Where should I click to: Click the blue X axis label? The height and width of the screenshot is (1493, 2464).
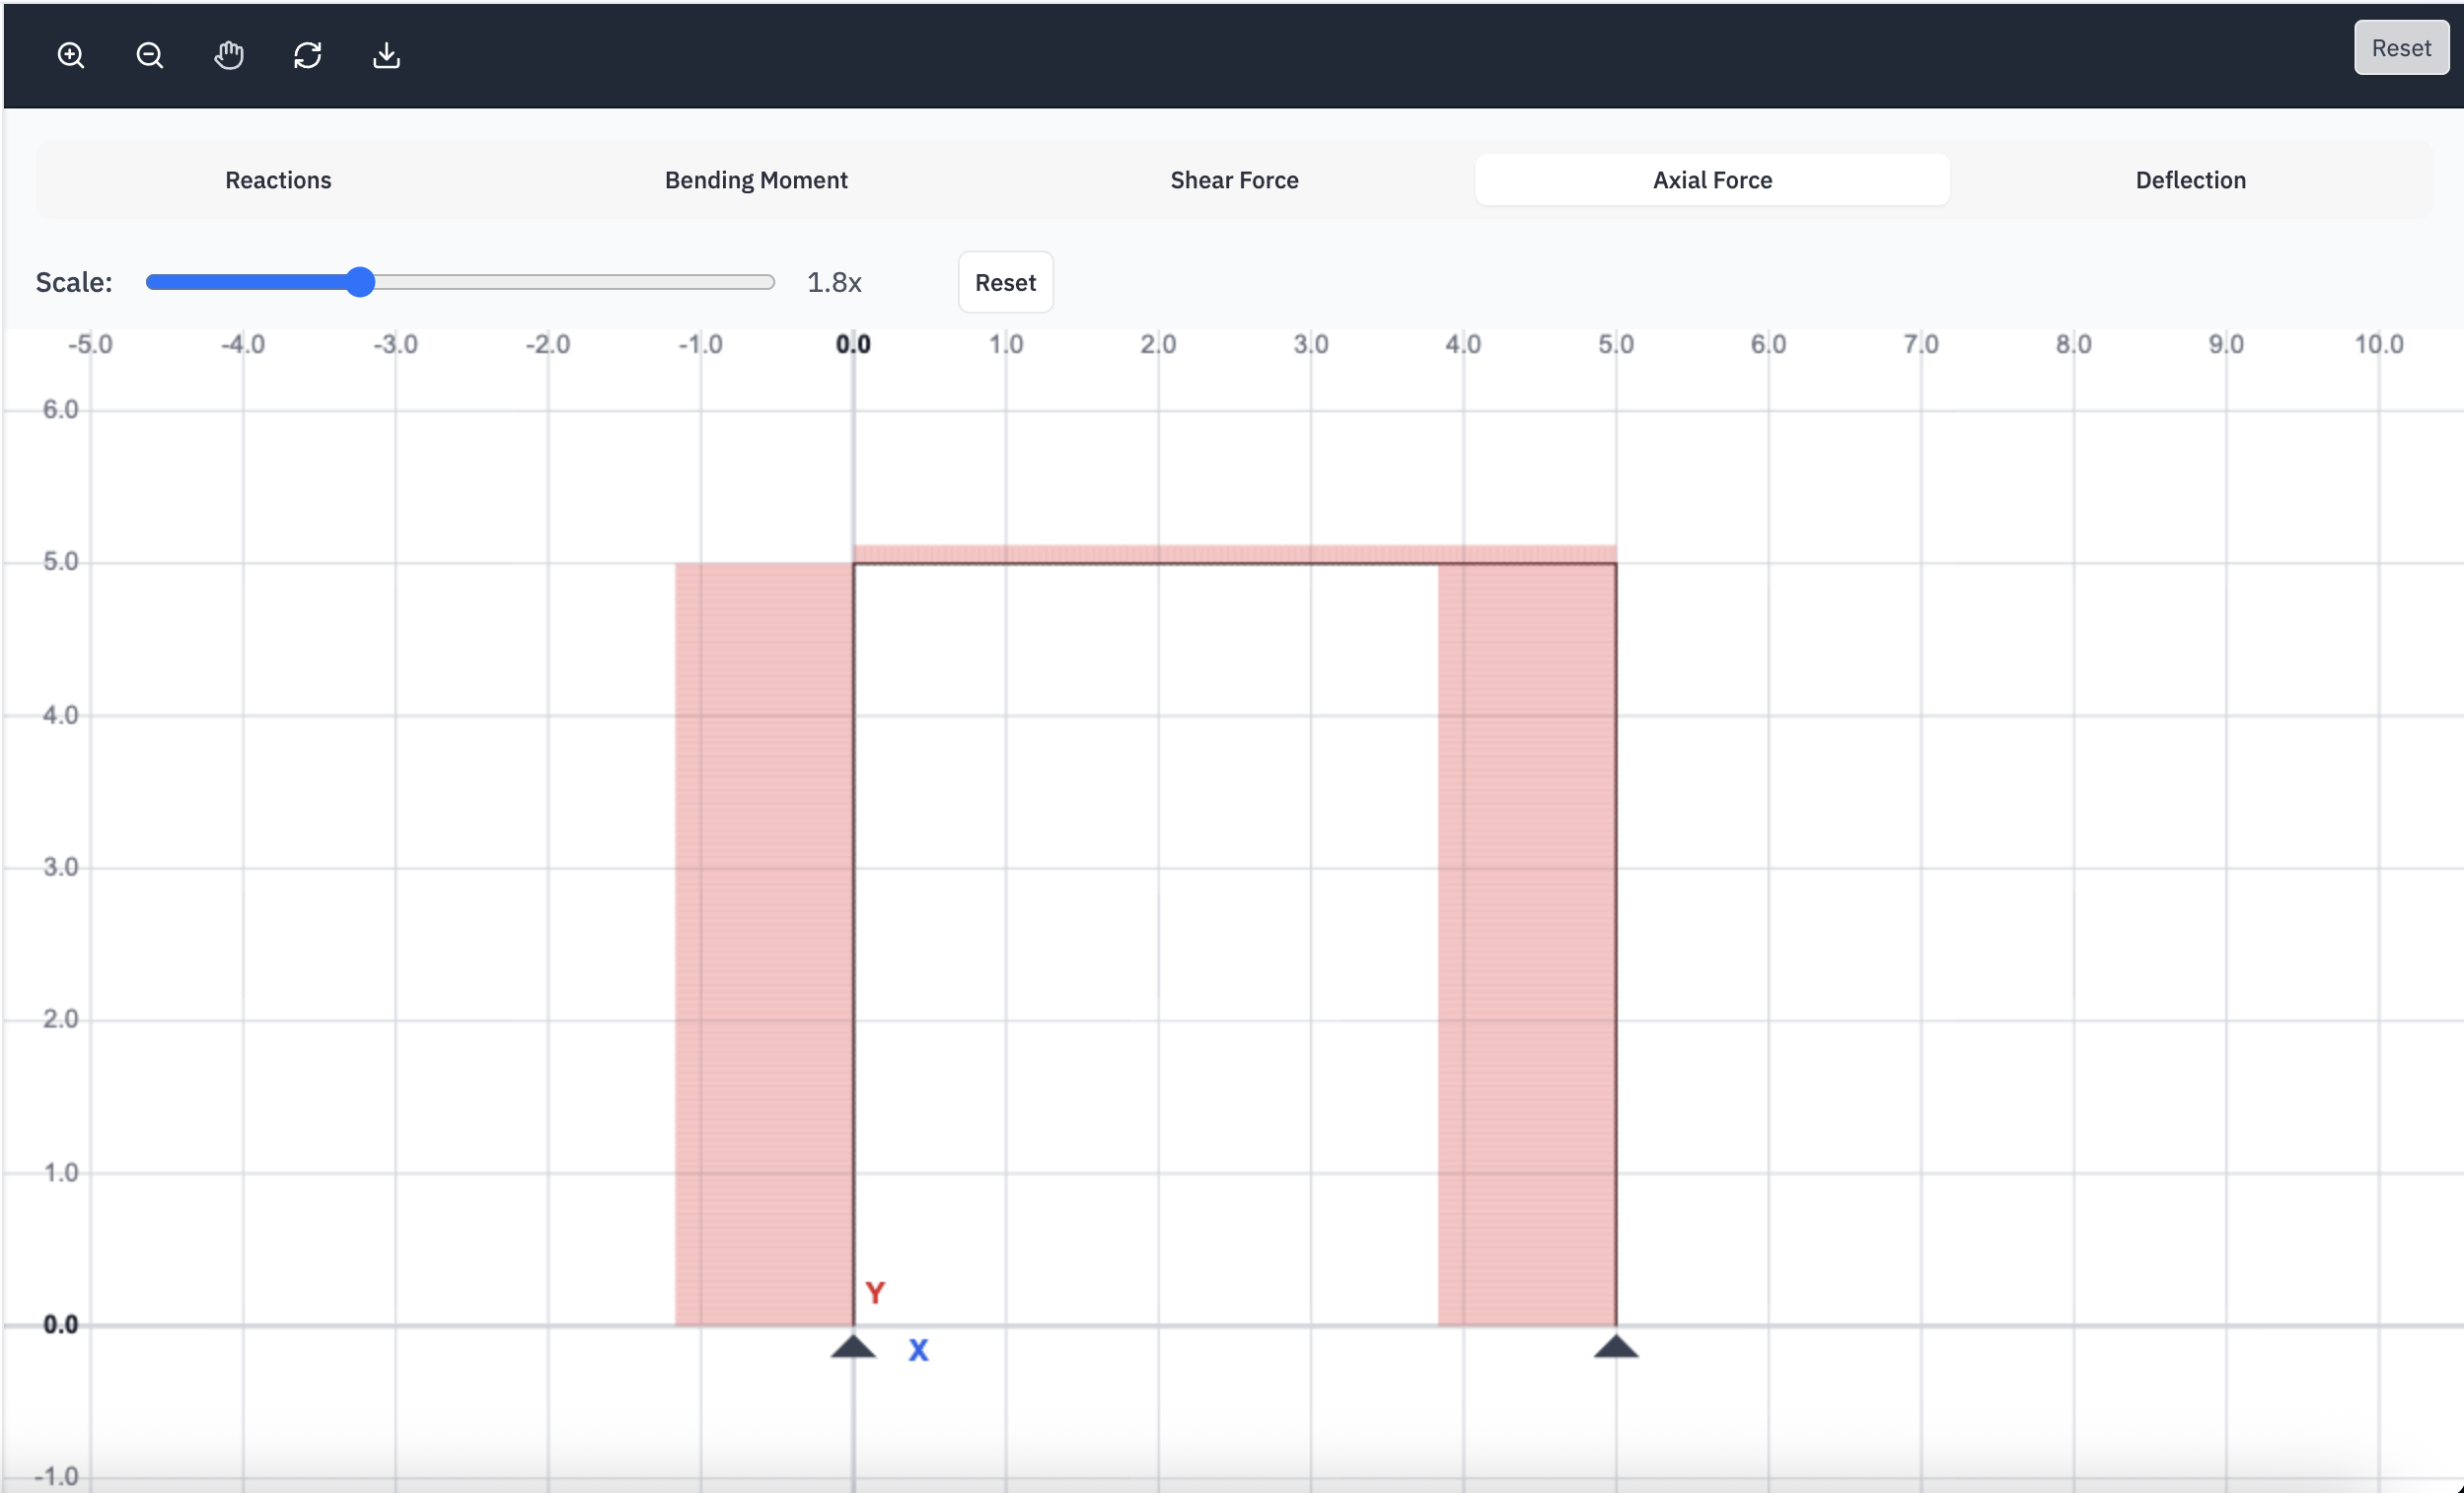(918, 1351)
